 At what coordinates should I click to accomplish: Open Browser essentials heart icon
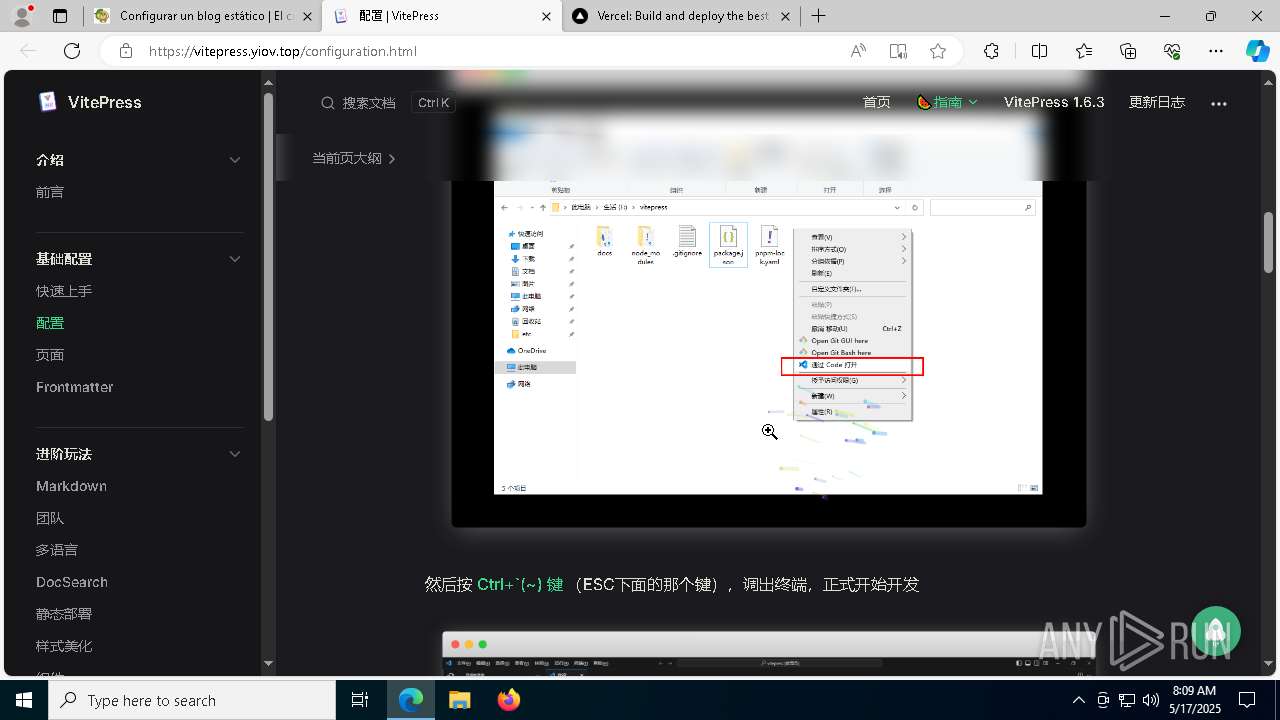pyautogui.click(x=1172, y=51)
